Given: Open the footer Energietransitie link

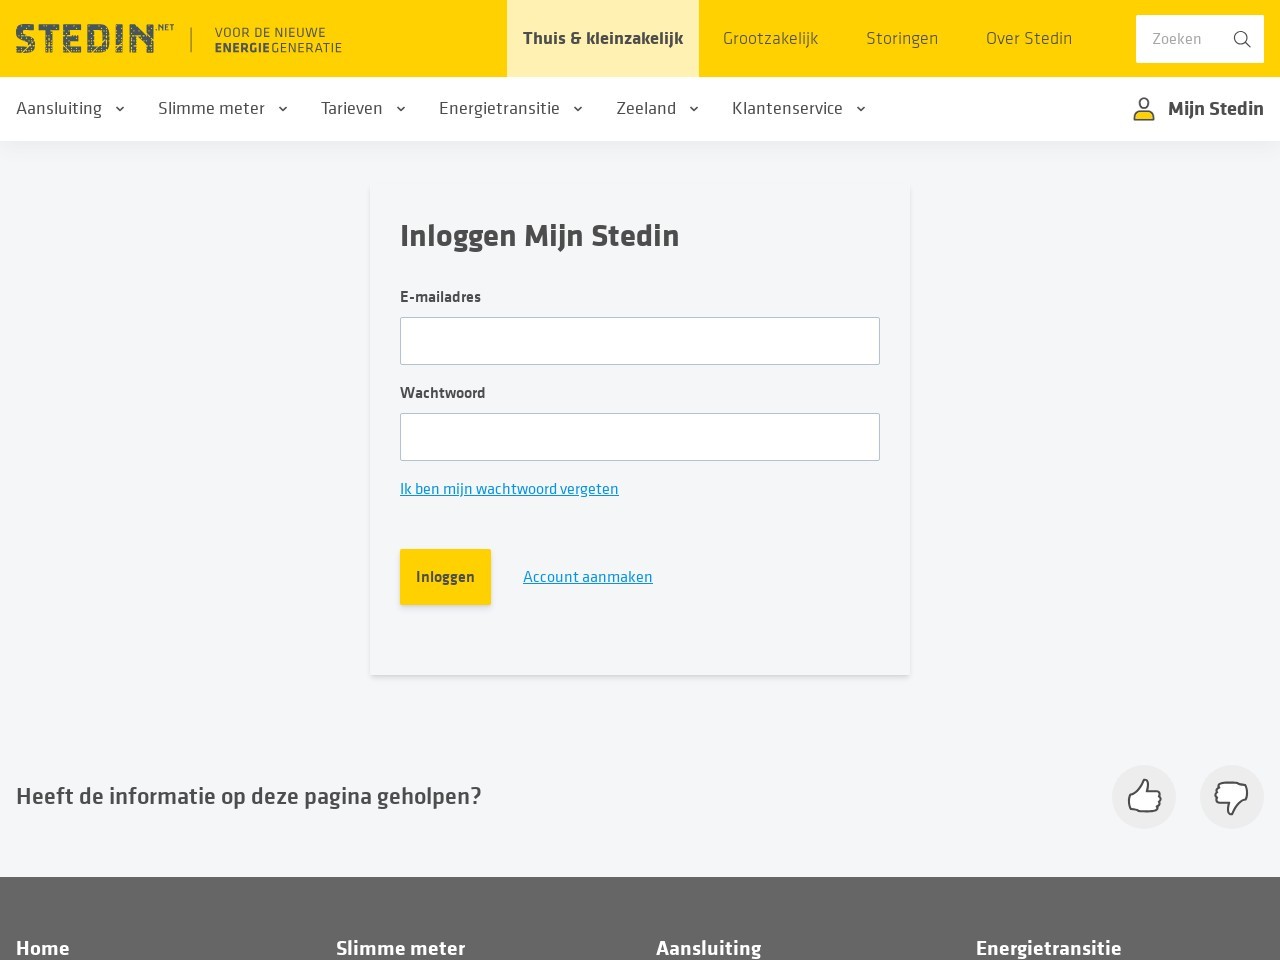Looking at the screenshot, I should tap(1049, 948).
